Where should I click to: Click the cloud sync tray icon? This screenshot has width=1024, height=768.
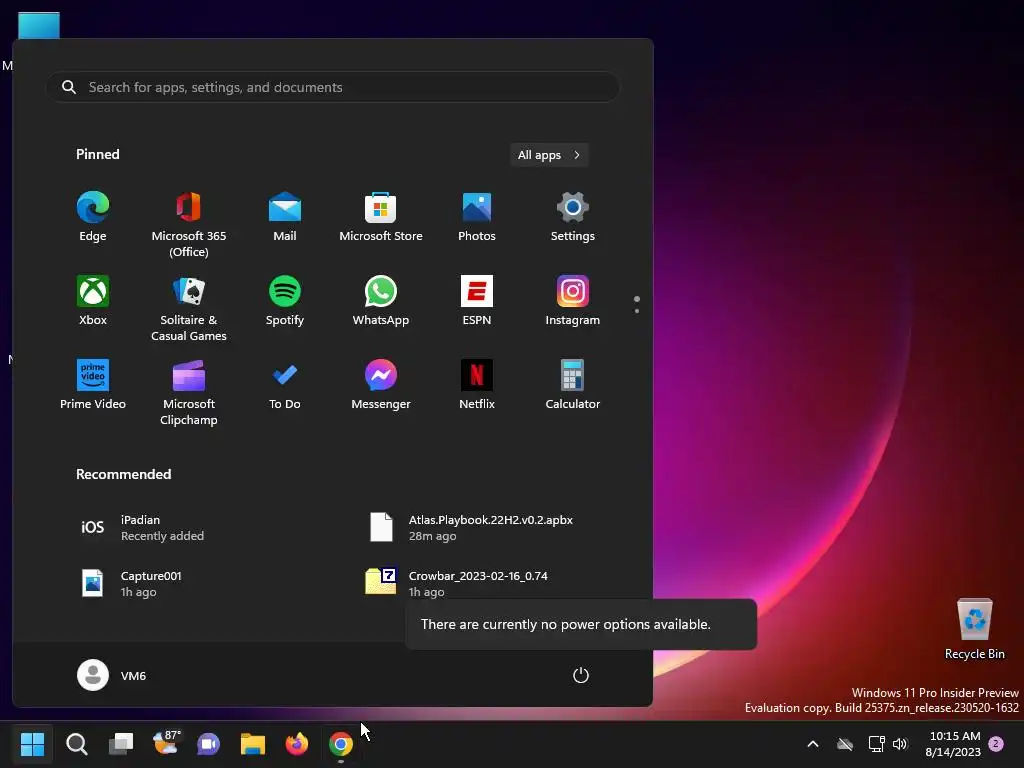click(x=845, y=744)
